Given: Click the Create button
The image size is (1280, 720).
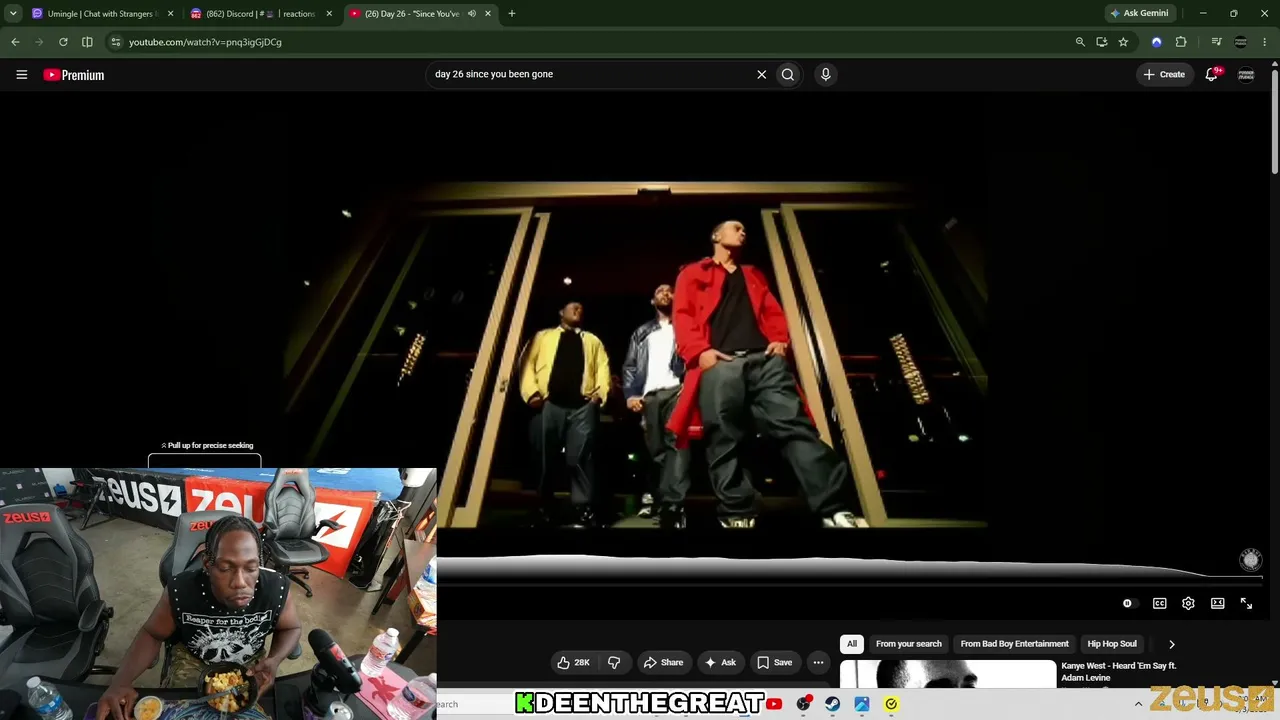Looking at the screenshot, I should [x=1165, y=74].
